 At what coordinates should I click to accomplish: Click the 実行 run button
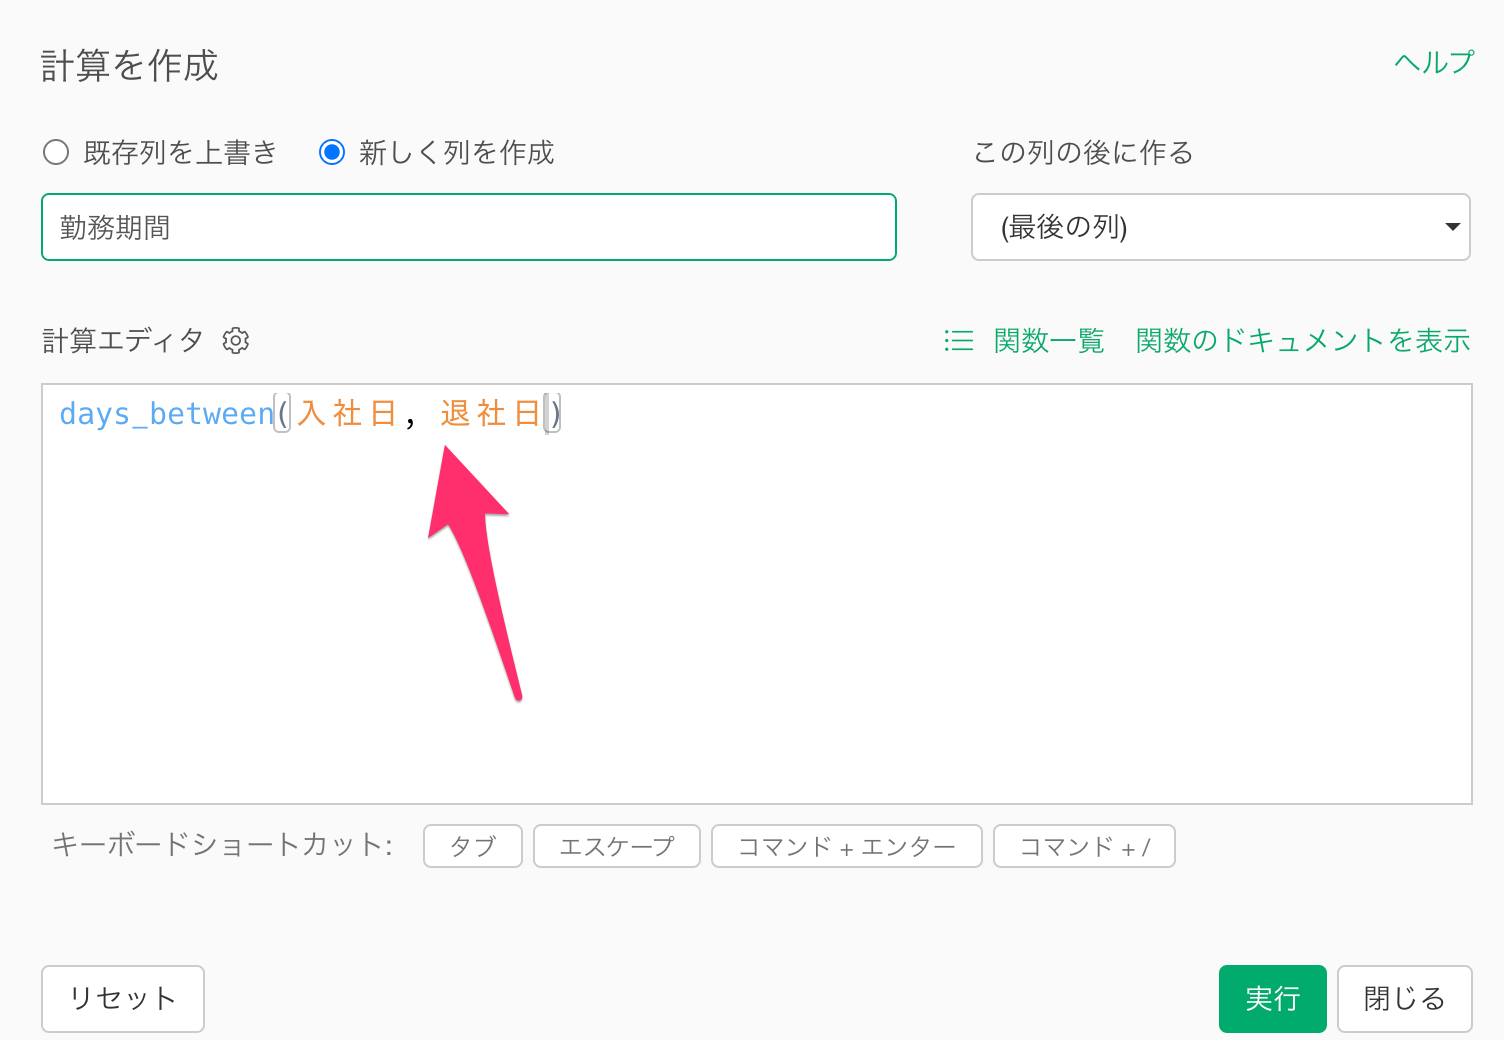pos(1273,998)
